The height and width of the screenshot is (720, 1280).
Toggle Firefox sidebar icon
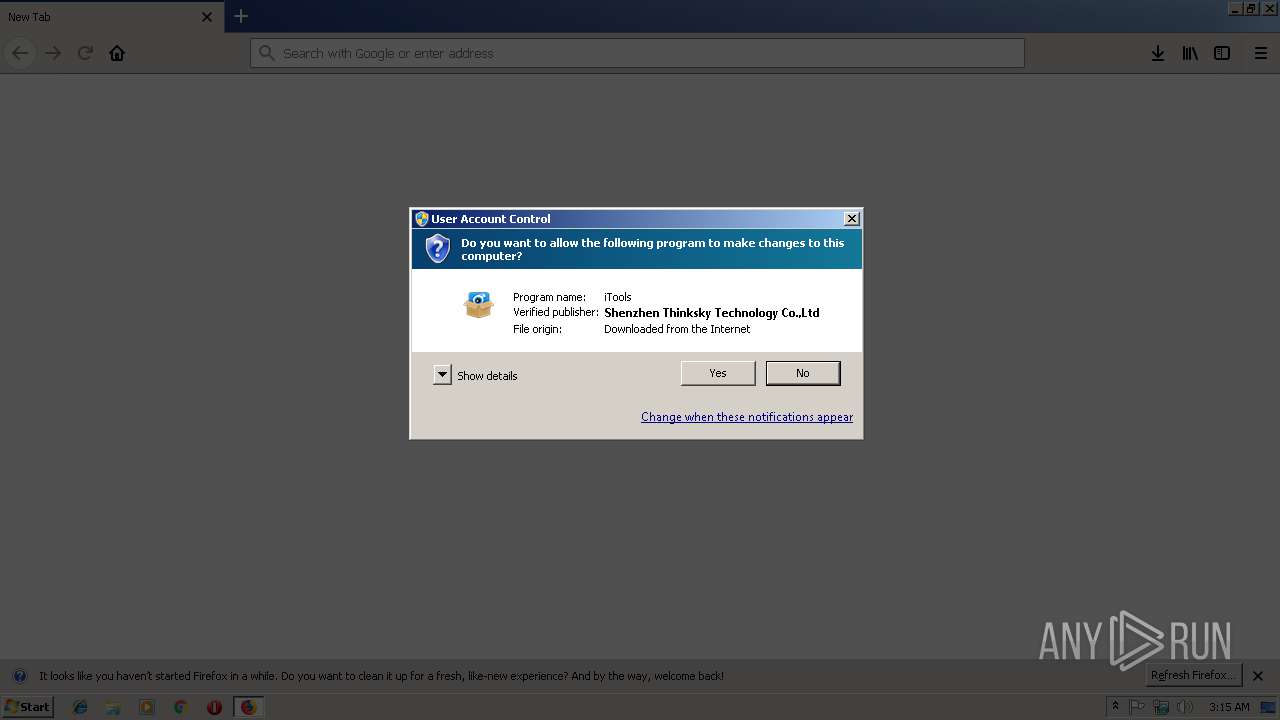pos(1222,53)
